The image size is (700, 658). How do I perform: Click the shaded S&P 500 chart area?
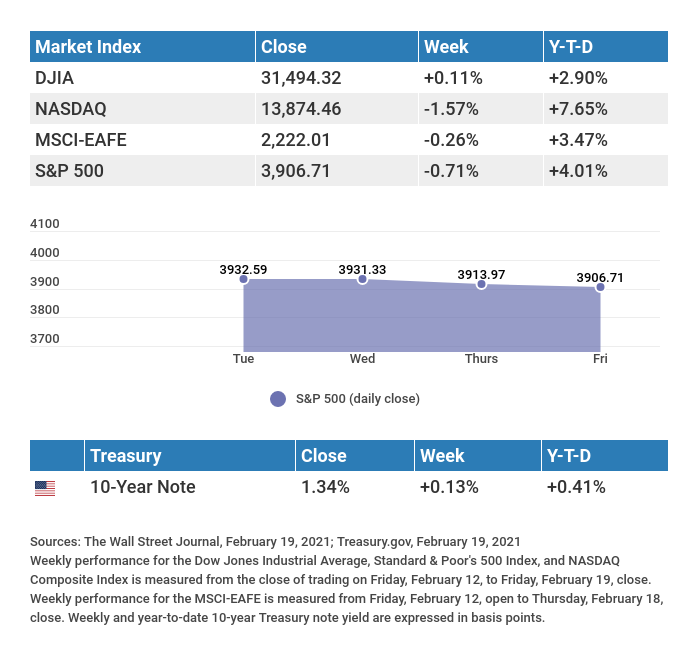(420, 318)
